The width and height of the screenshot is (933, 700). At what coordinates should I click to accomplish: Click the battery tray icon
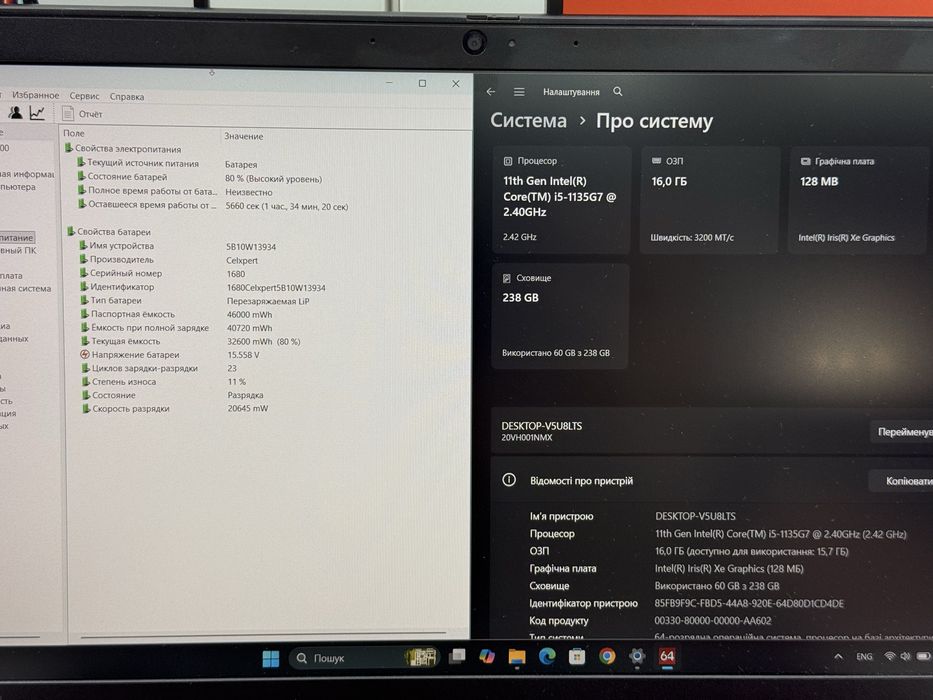click(923, 656)
